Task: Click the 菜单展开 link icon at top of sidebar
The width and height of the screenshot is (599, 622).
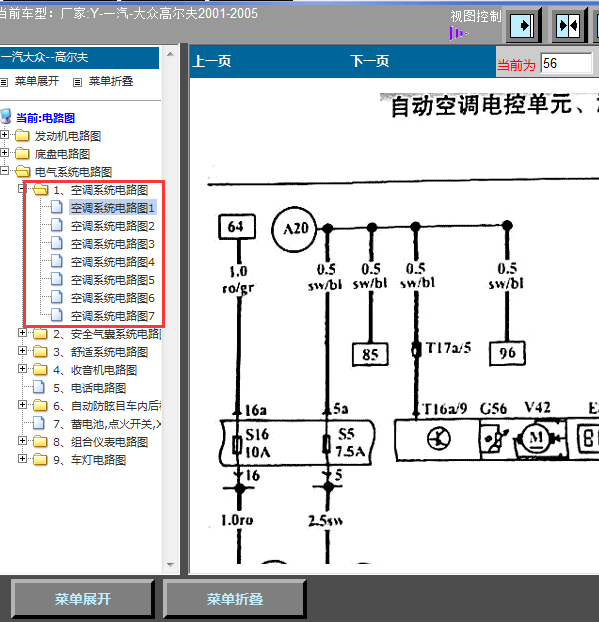Action: tap(4, 82)
